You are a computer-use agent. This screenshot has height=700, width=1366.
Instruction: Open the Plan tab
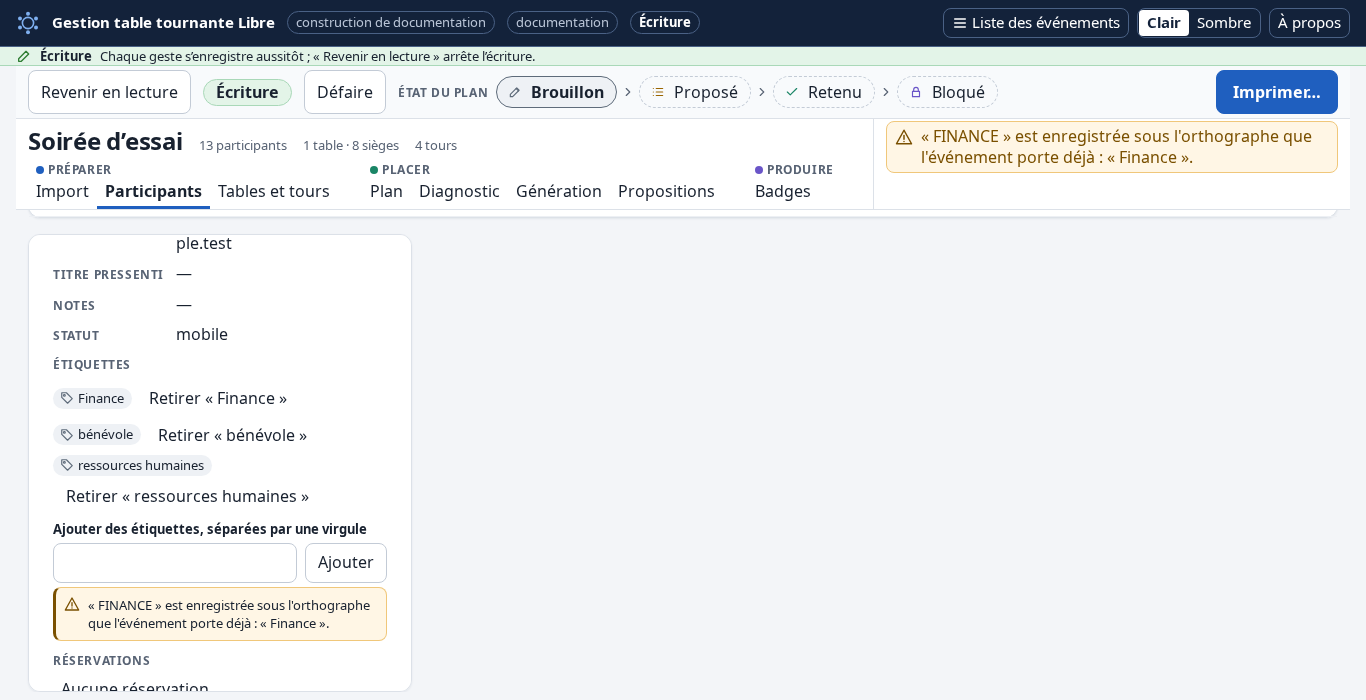coord(386,191)
